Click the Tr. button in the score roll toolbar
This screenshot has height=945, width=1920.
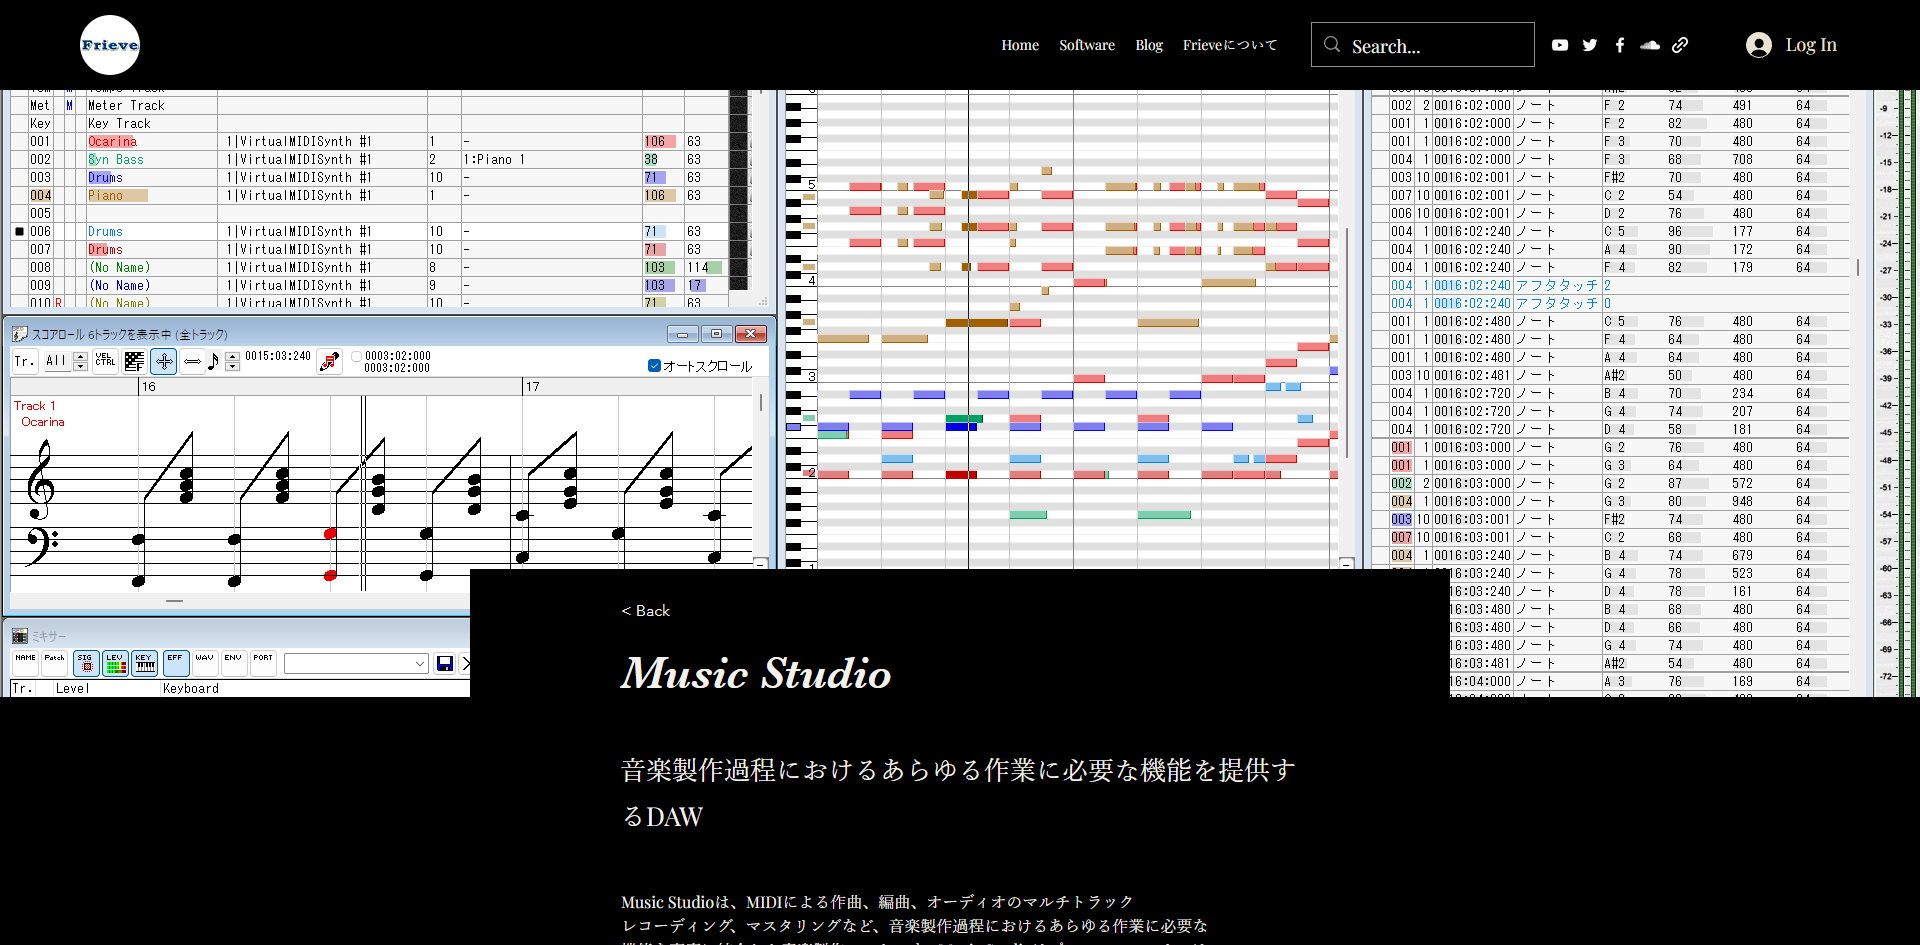click(25, 361)
